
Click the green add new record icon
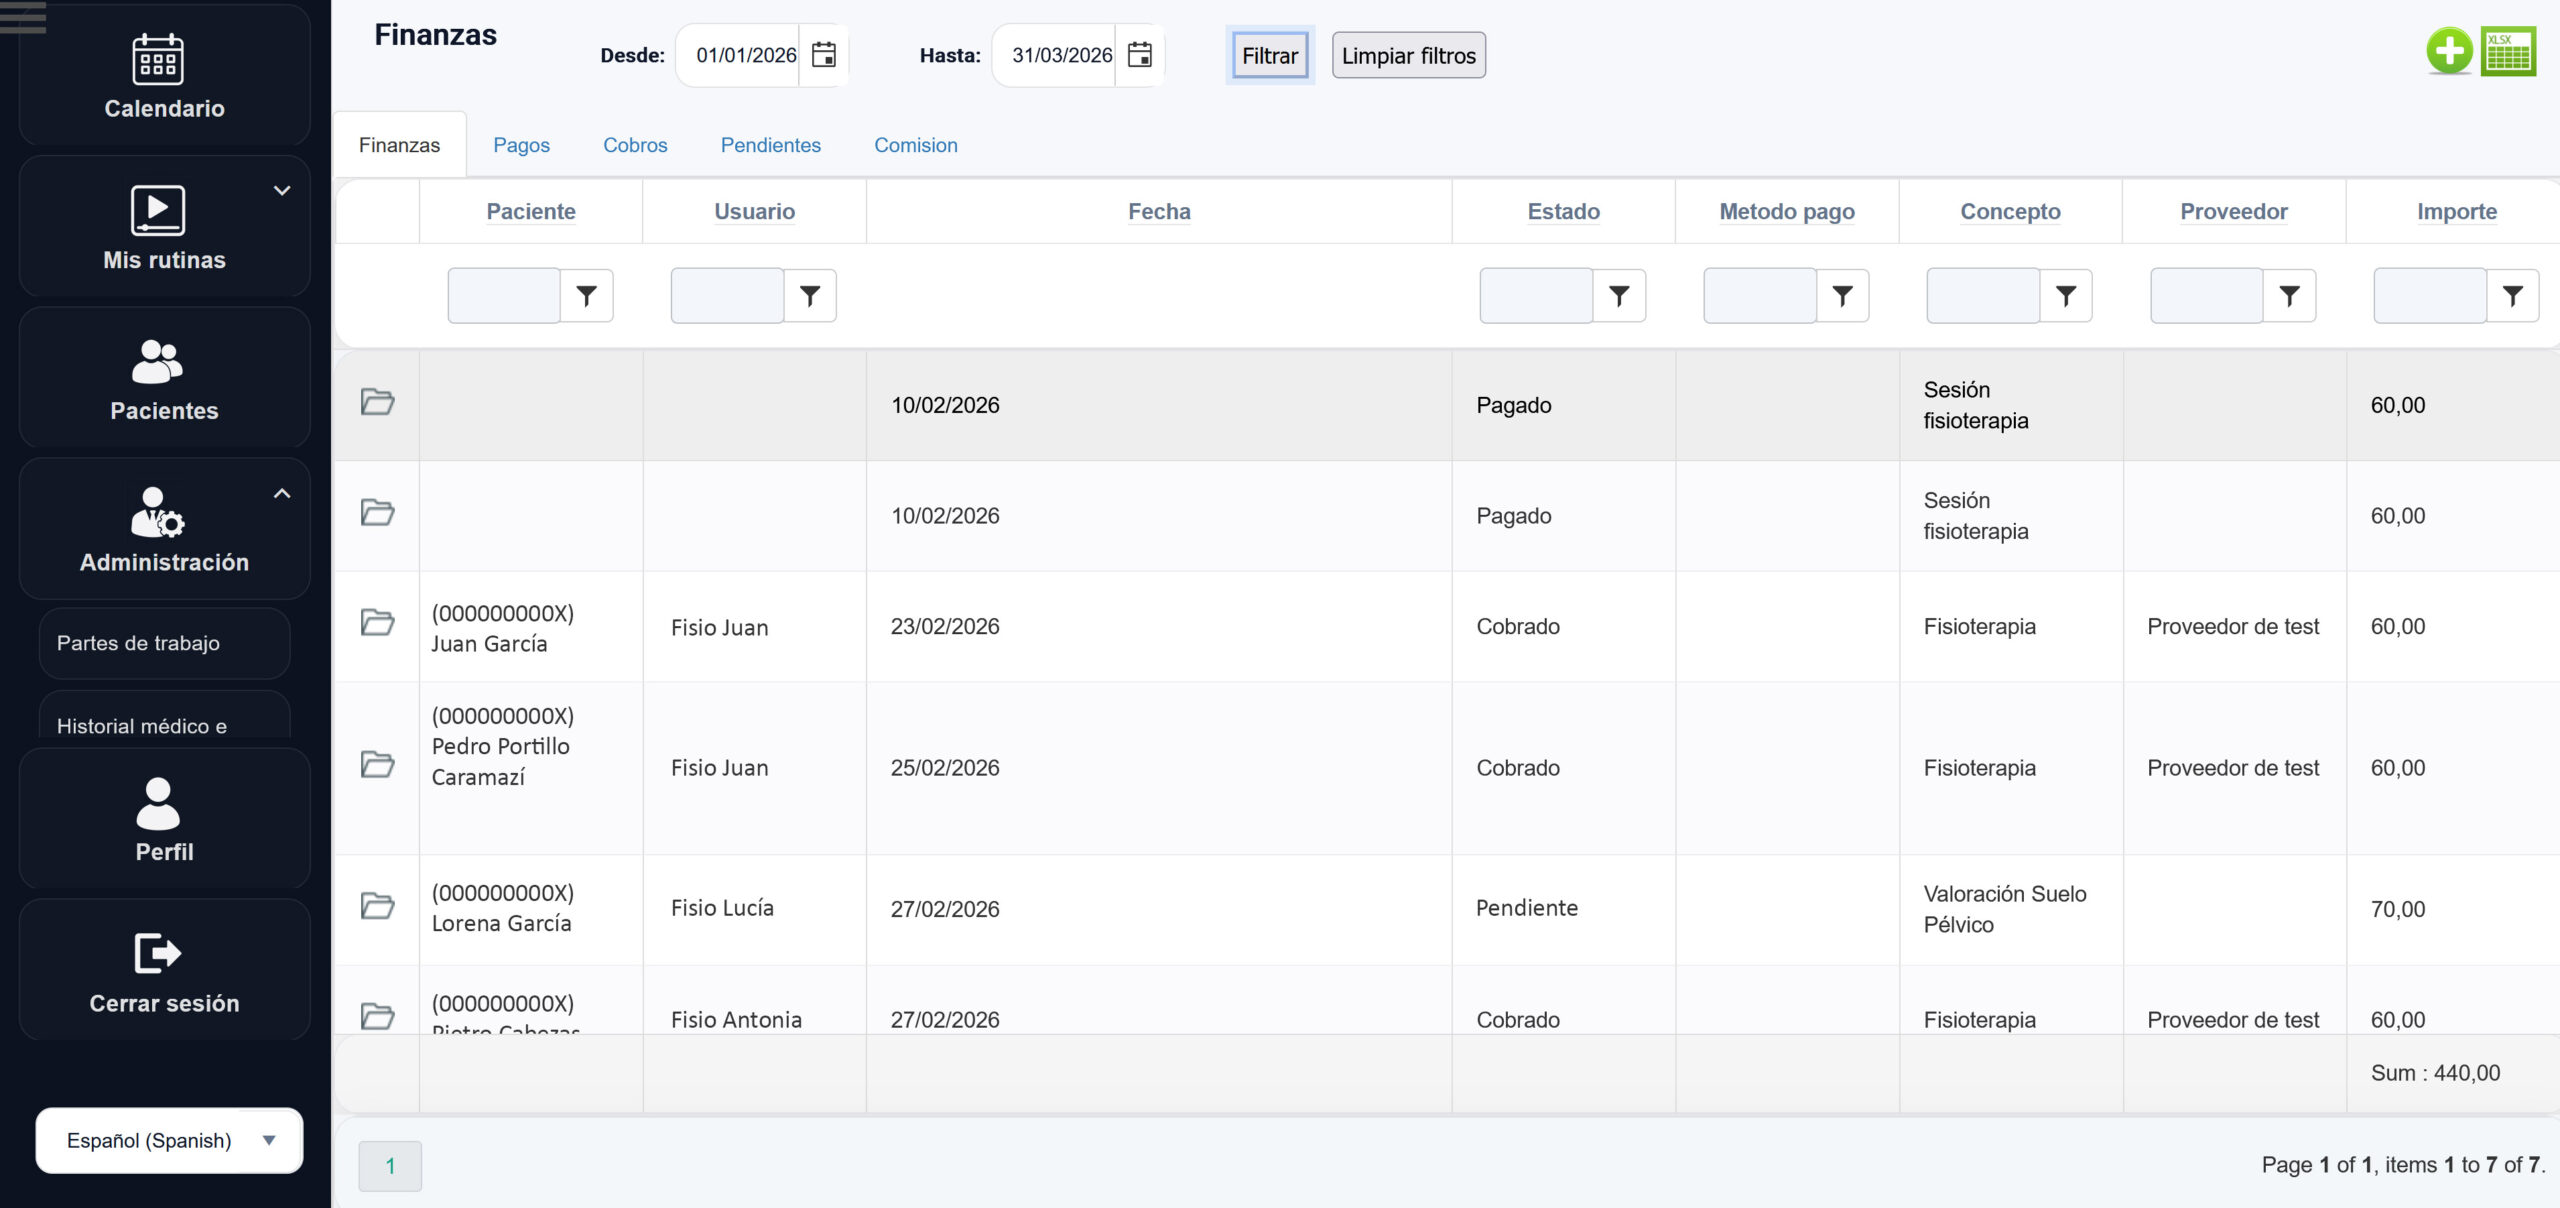[2448, 52]
